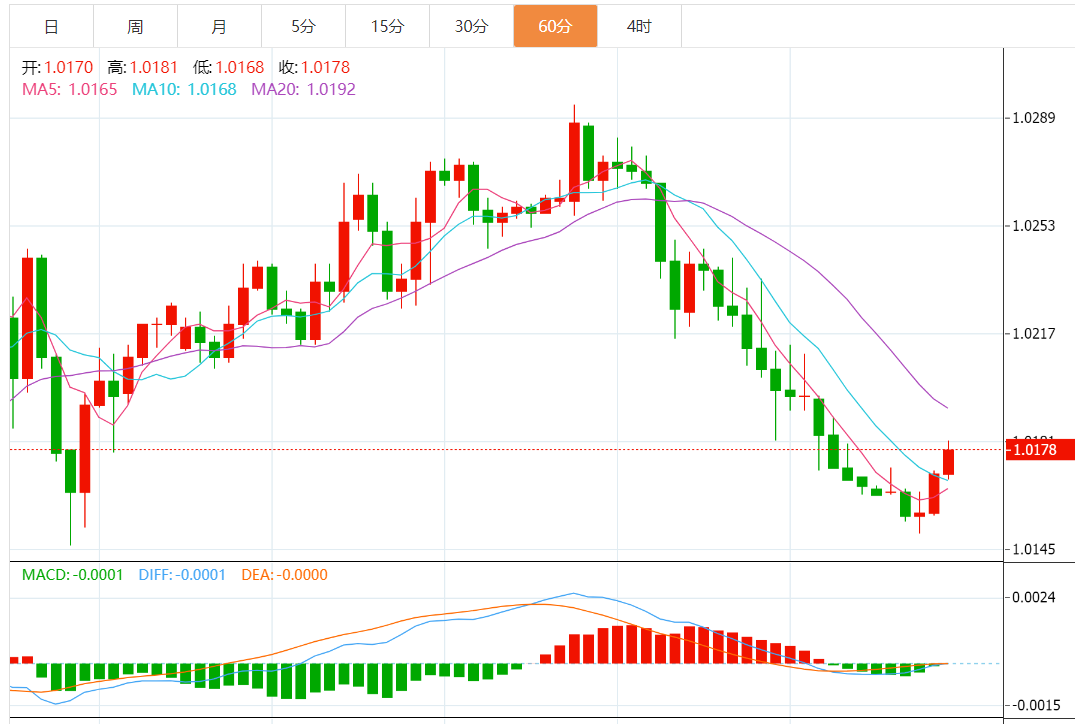Select the 15分 interval tab
Image resolution: width=1075 pixels, height=724 pixels.
click(x=387, y=26)
